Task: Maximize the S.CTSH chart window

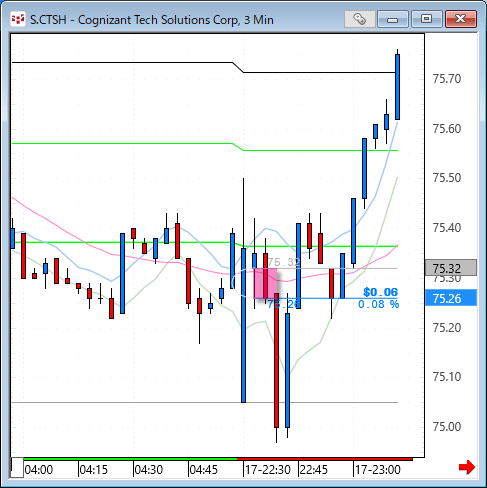Action: click(426, 19)
